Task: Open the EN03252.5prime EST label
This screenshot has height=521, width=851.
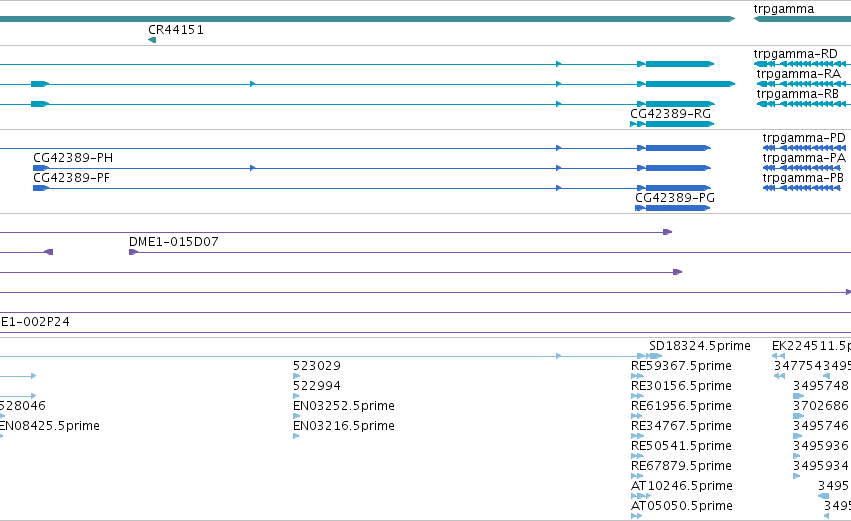Action: [x=344, y=406]
